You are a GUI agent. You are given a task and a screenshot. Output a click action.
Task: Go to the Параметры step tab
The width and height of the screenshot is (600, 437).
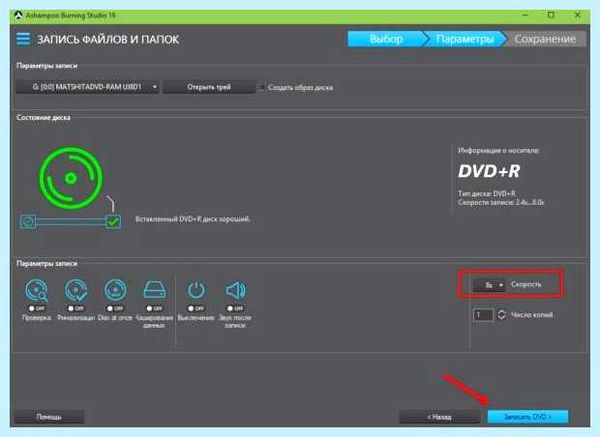[x=465, y=39]
